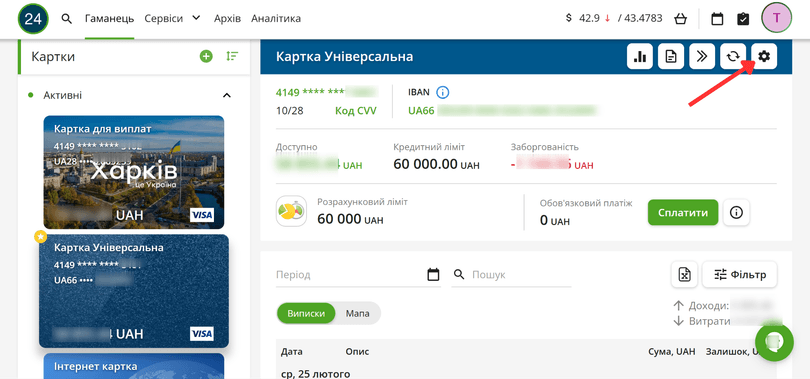Show mandatory payment info icon
The image size is (810, 379).
[x=737, y=212]
